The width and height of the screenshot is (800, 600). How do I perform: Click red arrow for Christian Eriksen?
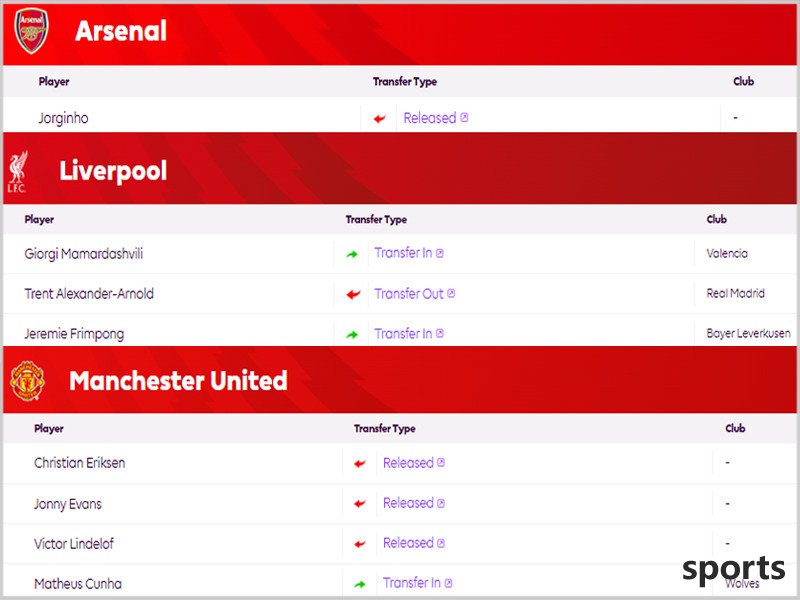click(360, 463)
